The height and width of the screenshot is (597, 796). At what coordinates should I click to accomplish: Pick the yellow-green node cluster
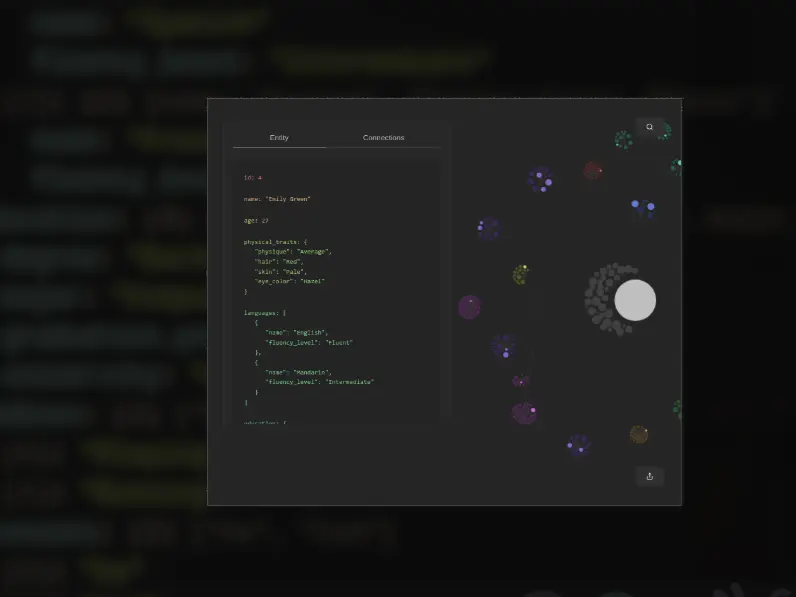pos(521,274)
